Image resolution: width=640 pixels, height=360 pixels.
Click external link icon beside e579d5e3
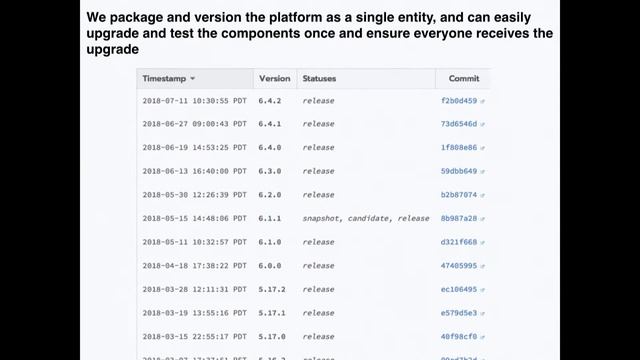point(482,313)
